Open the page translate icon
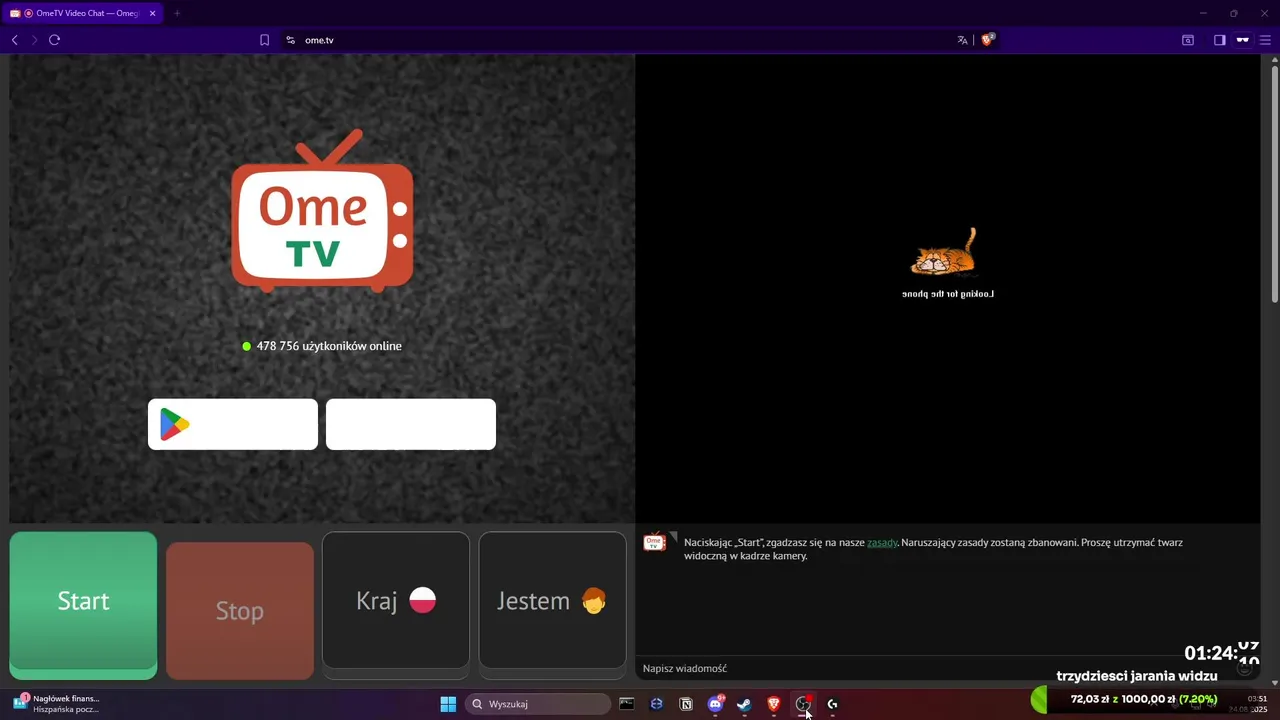 click(962, 40)
